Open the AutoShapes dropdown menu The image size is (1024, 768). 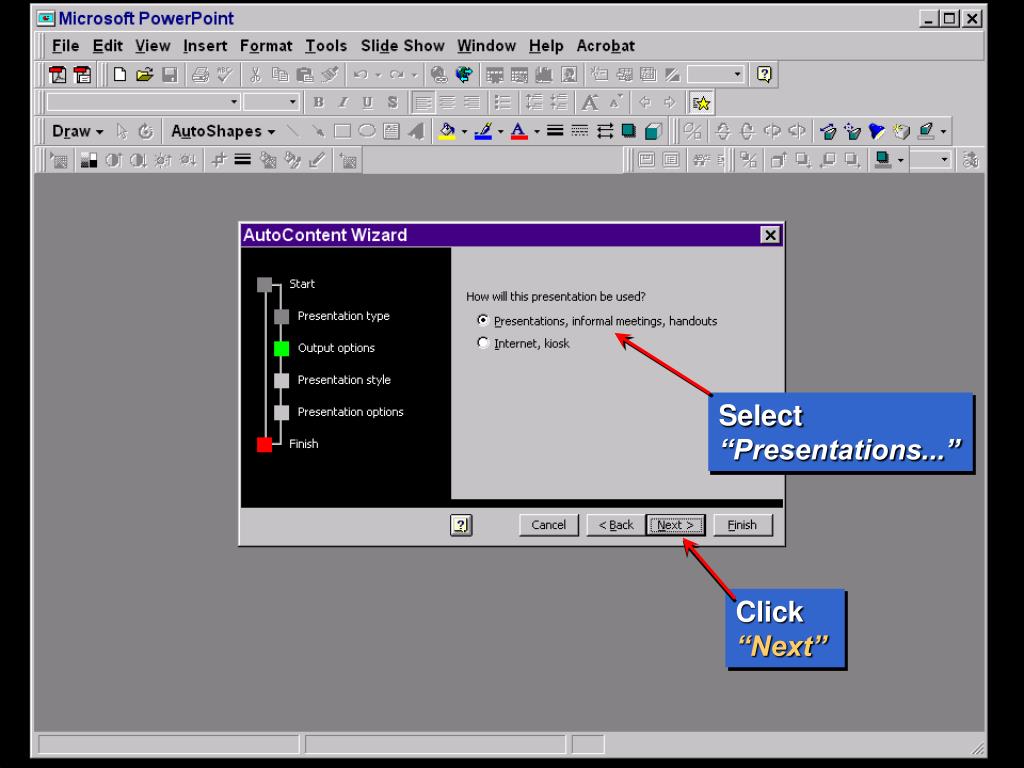[x=223, y=131]
